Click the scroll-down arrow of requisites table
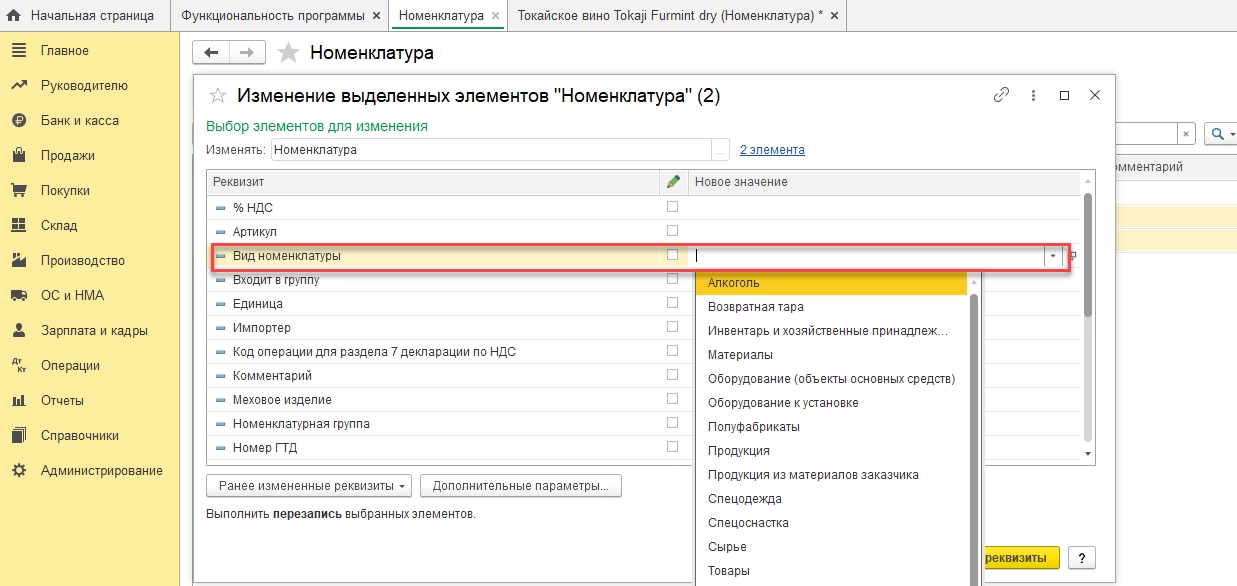The height and width of the screenshot is (586, 1237). point(1088,454)
